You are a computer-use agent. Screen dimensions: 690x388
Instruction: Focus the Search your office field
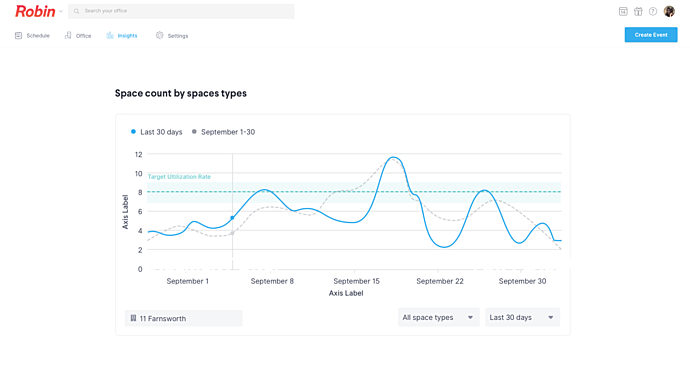pos(181,11)
